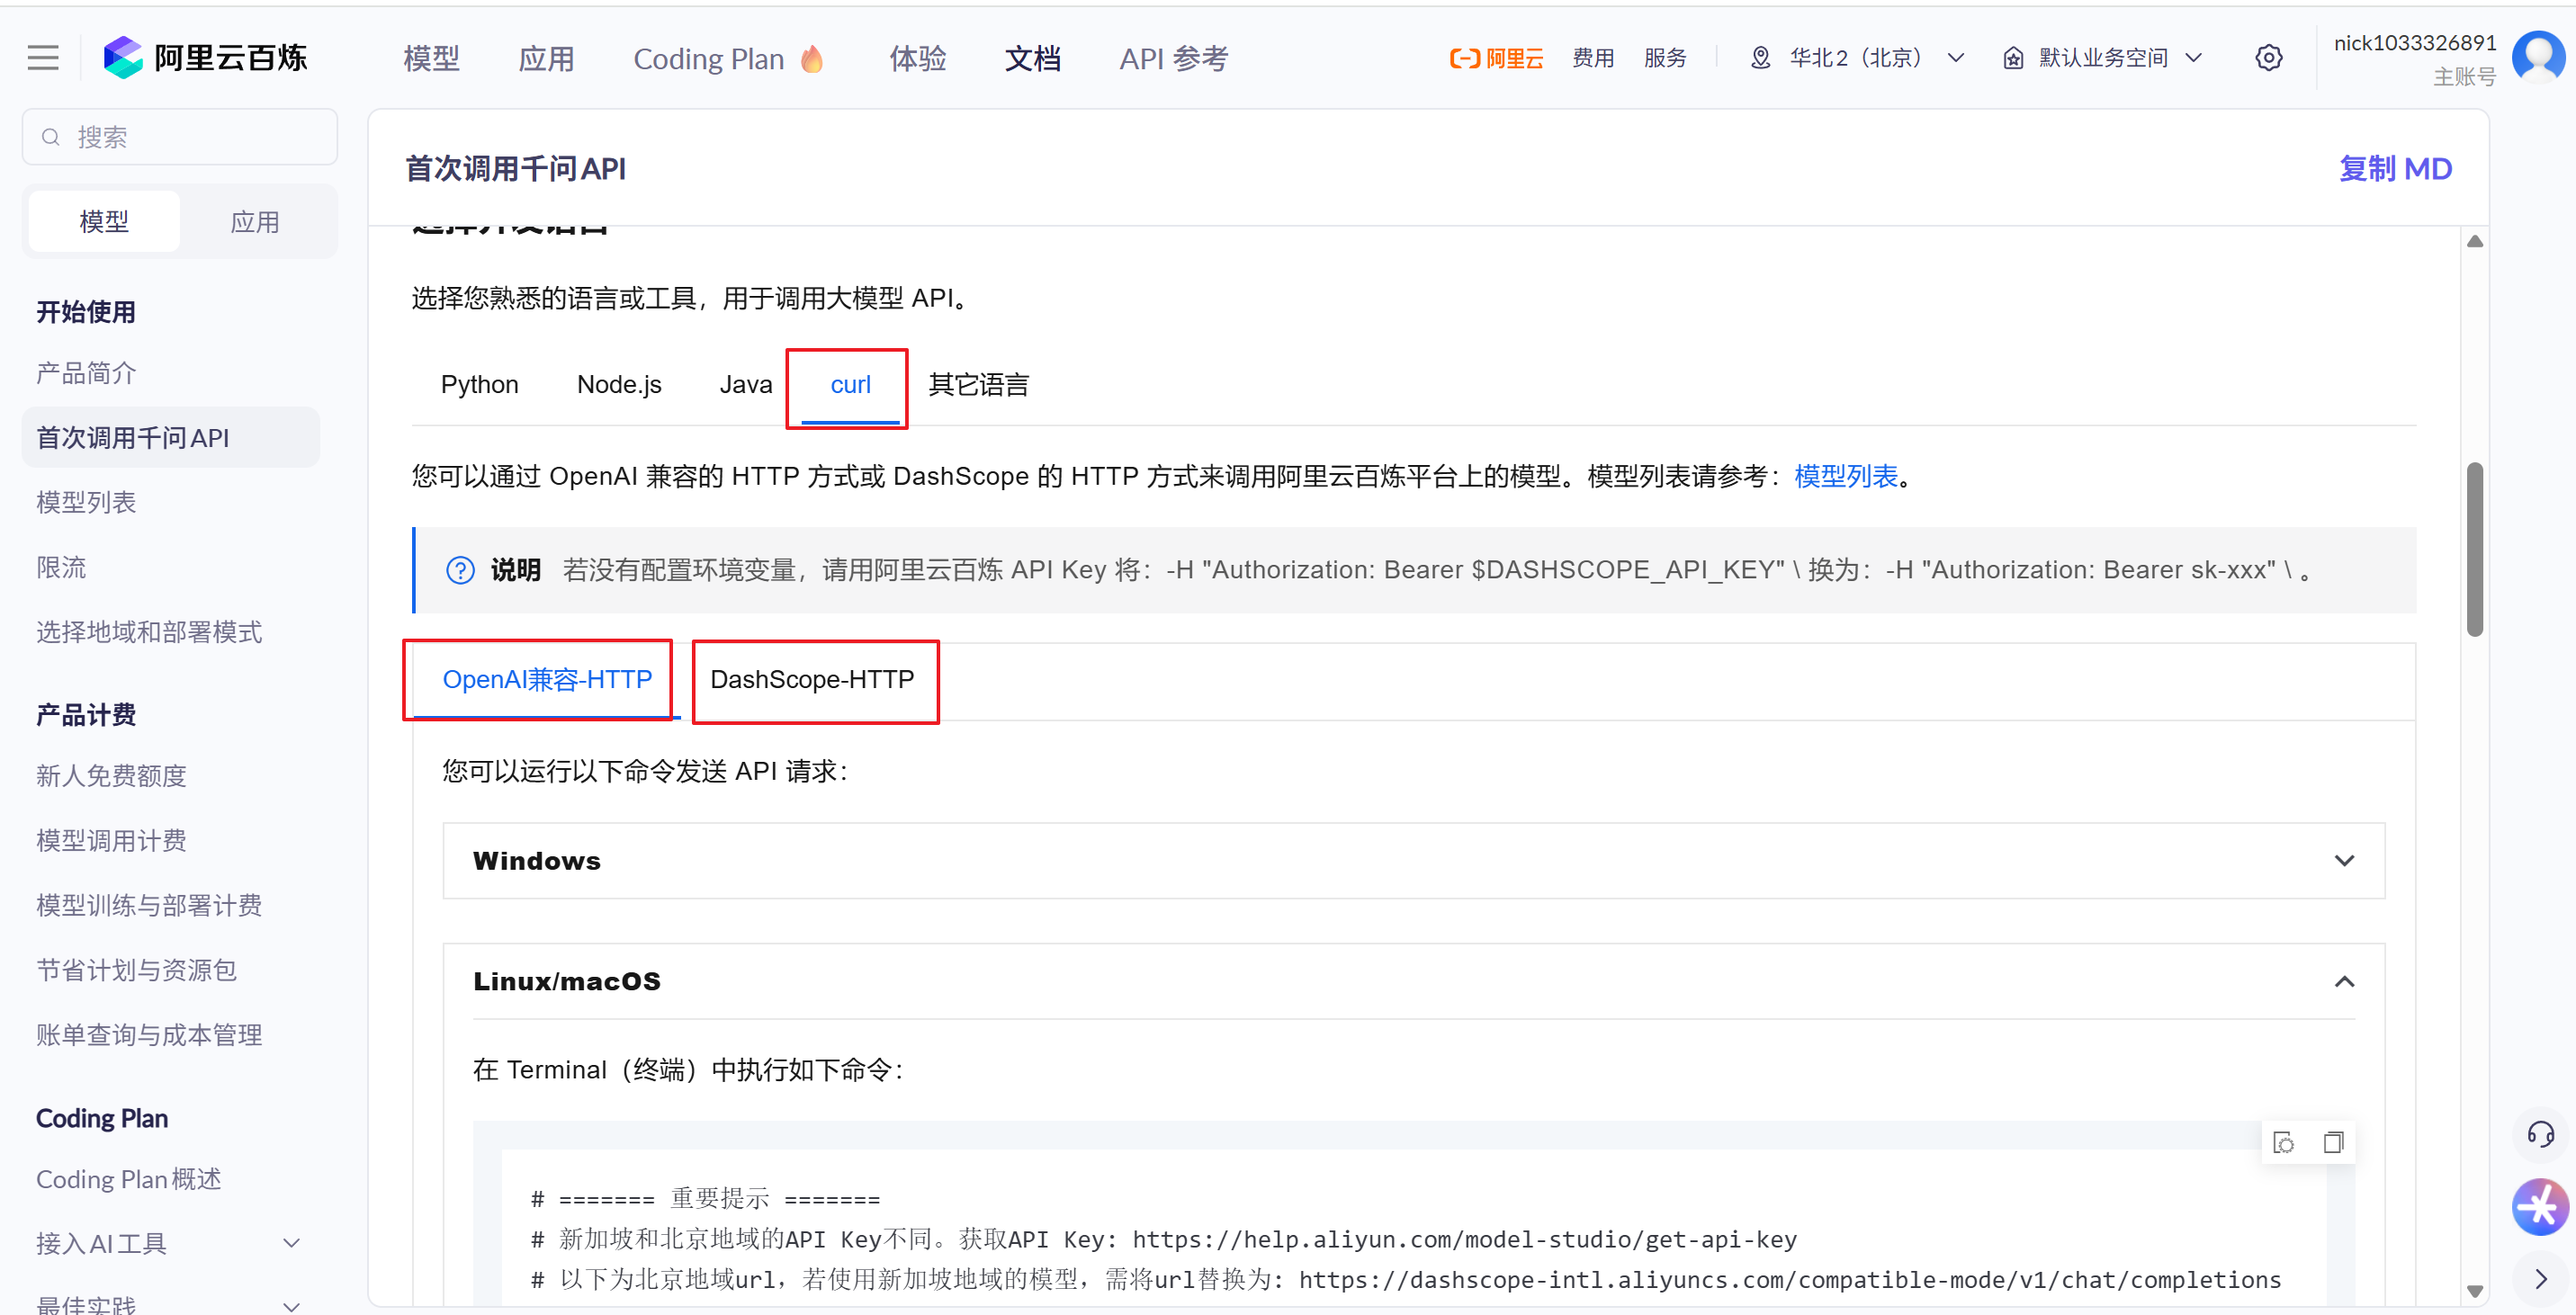Open headset customer support icon
The image size is (2576, 1315).
pyautogui.click(x=2540, y=1134)
